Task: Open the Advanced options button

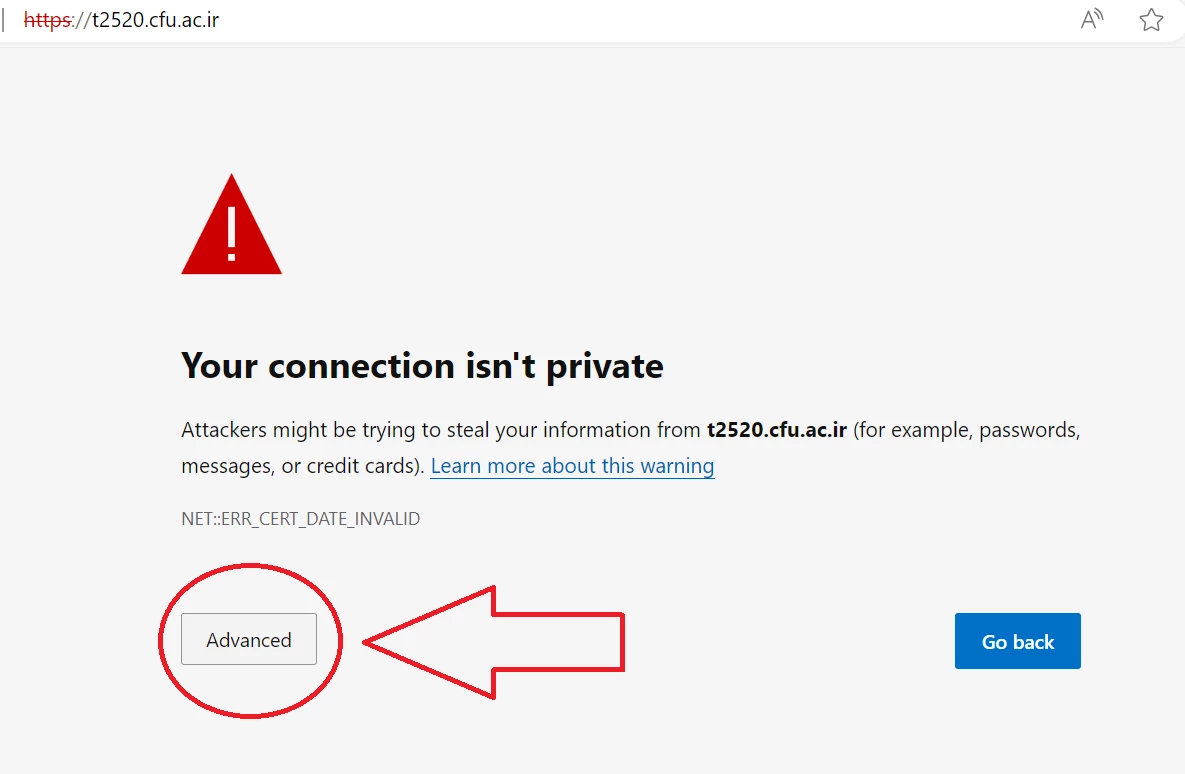Action: (249, 640)
